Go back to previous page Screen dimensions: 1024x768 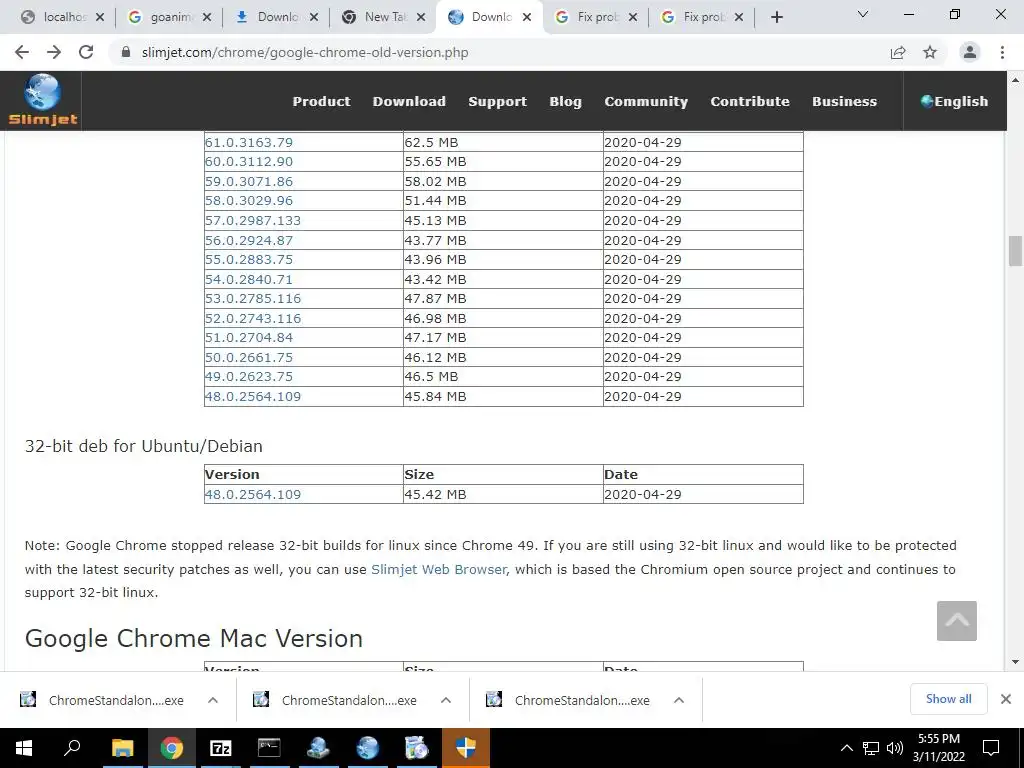pos(22,52)
